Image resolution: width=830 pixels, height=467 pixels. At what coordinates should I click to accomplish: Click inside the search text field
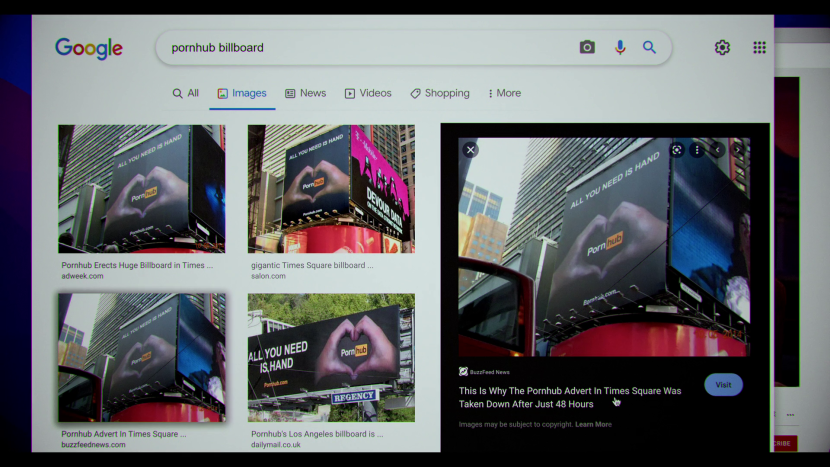[x=360, y=47]
